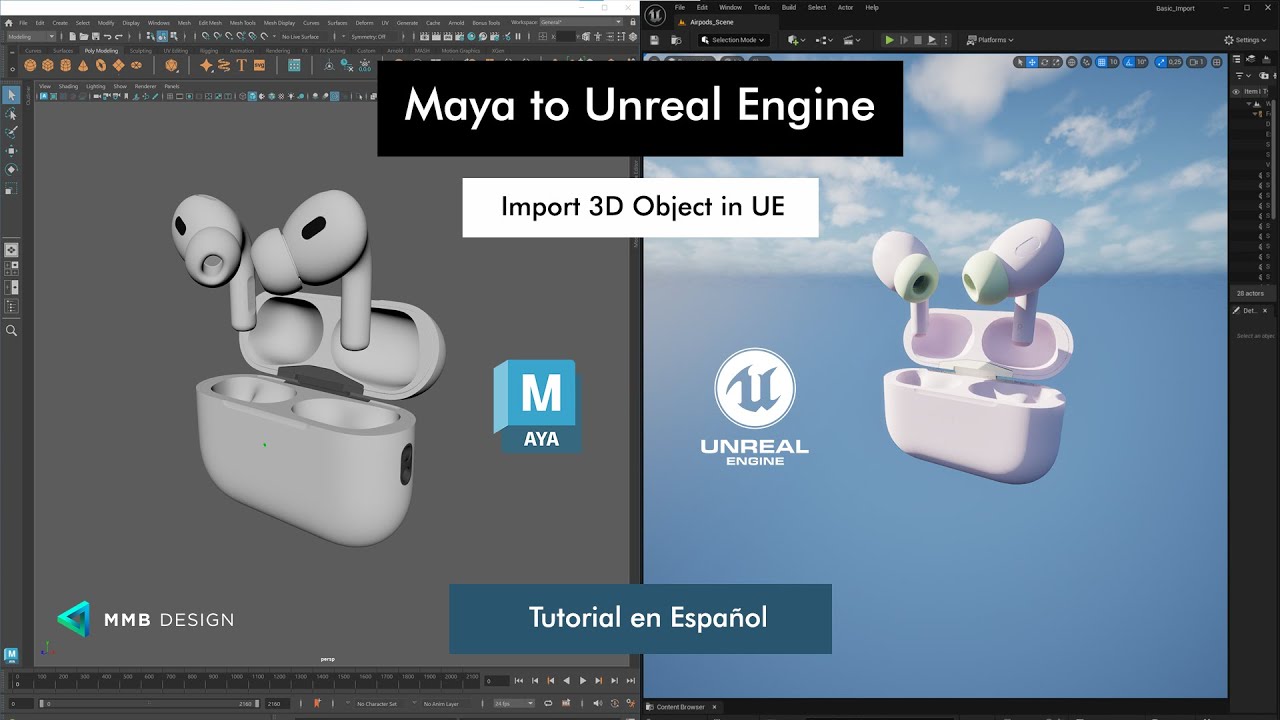Click Maya's Home icon on menu bar
The image size is (1280, 720).
(x=9, y=22)
